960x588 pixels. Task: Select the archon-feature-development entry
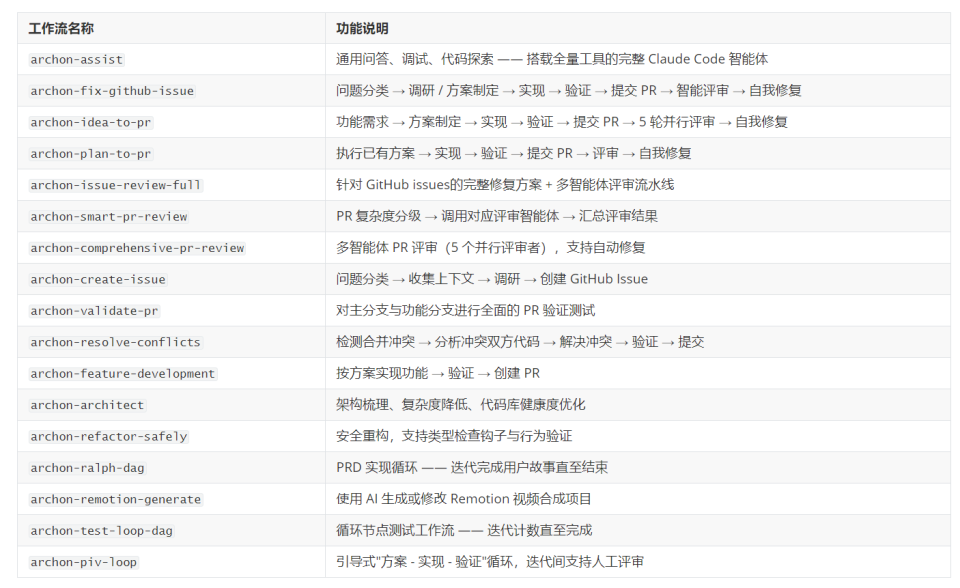(x=122, y=374)
